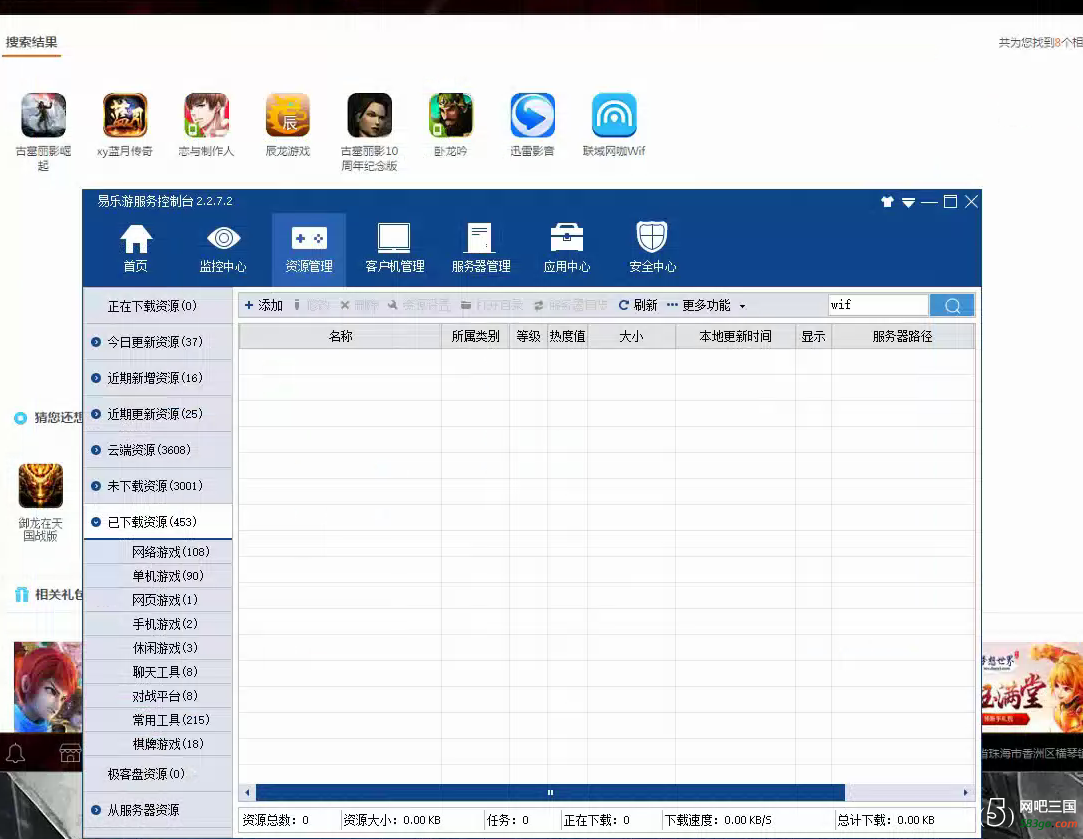
Task: Click the 添加 add button
Action: point(264,305)
